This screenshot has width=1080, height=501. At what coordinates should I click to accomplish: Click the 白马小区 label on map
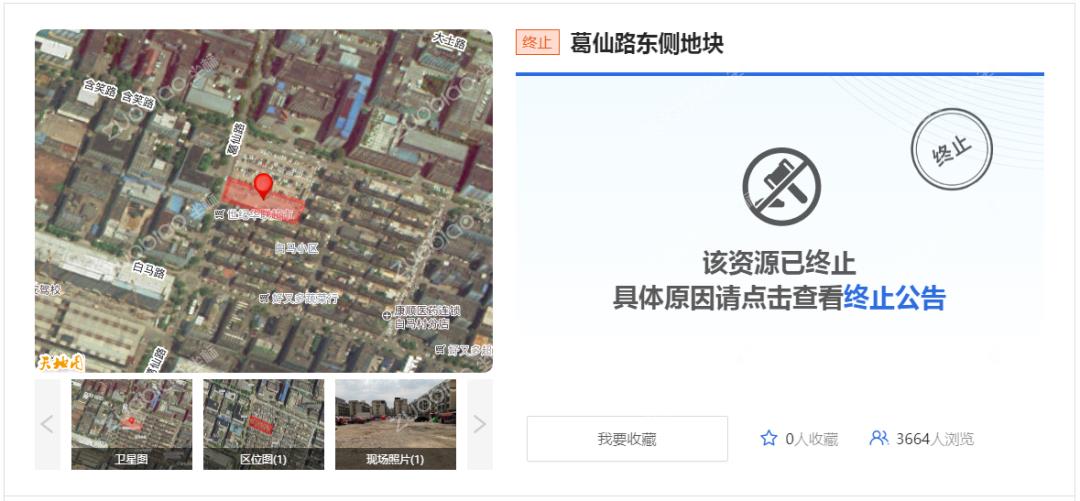(x=297, y=248)
